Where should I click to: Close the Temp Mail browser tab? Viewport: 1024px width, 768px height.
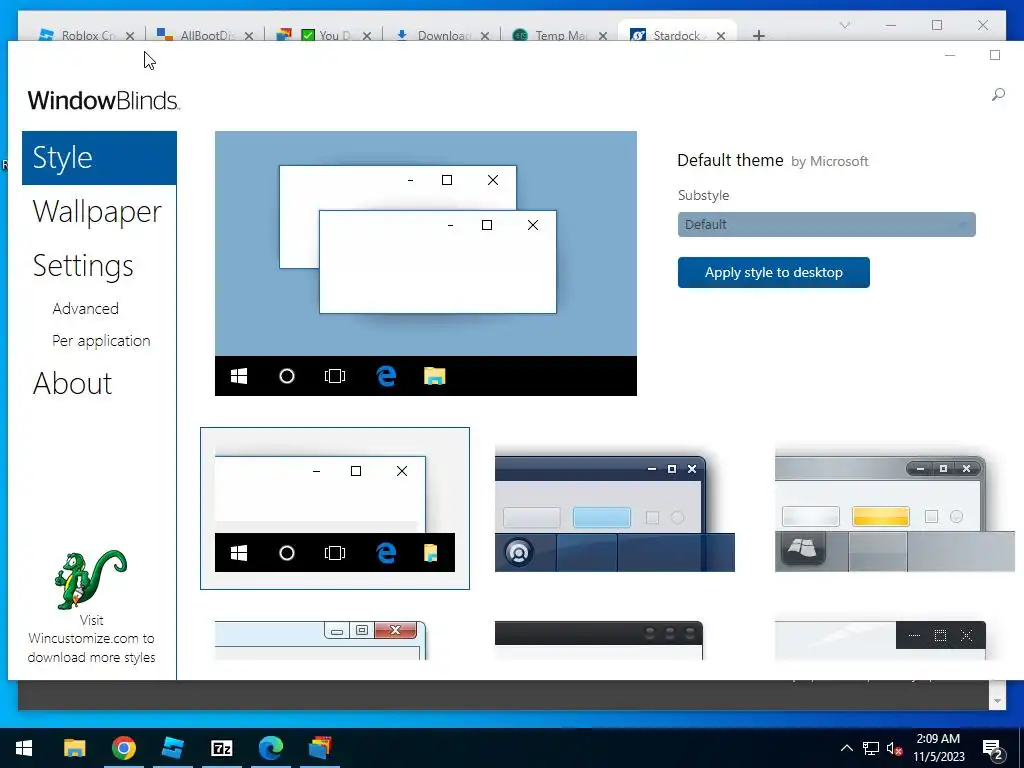coord(603,36)
